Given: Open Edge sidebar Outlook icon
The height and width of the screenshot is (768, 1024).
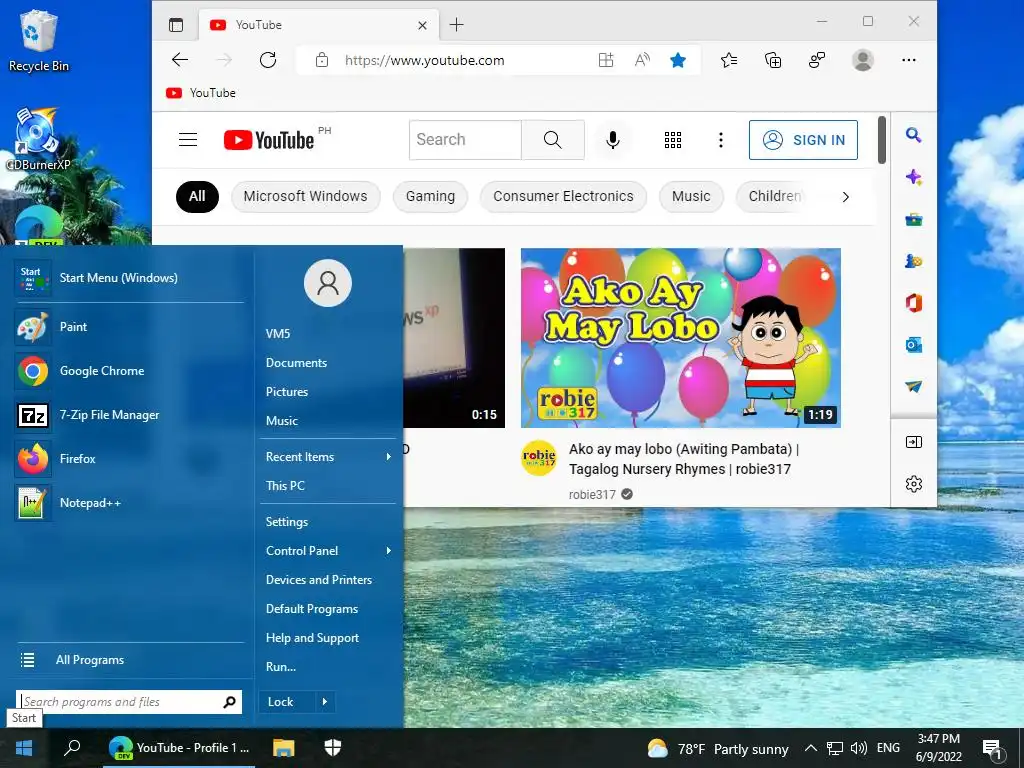Looking at the screenshot, I should [x=914, y=345].
